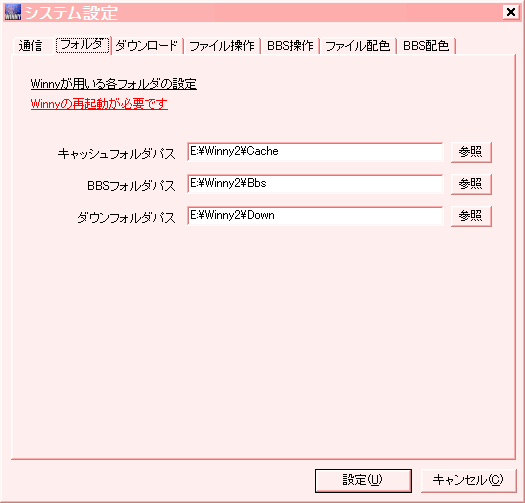Viewport: 525px width, 503px height.
Task: Click the Down folder path field
Action: click(x=315, y=216)
